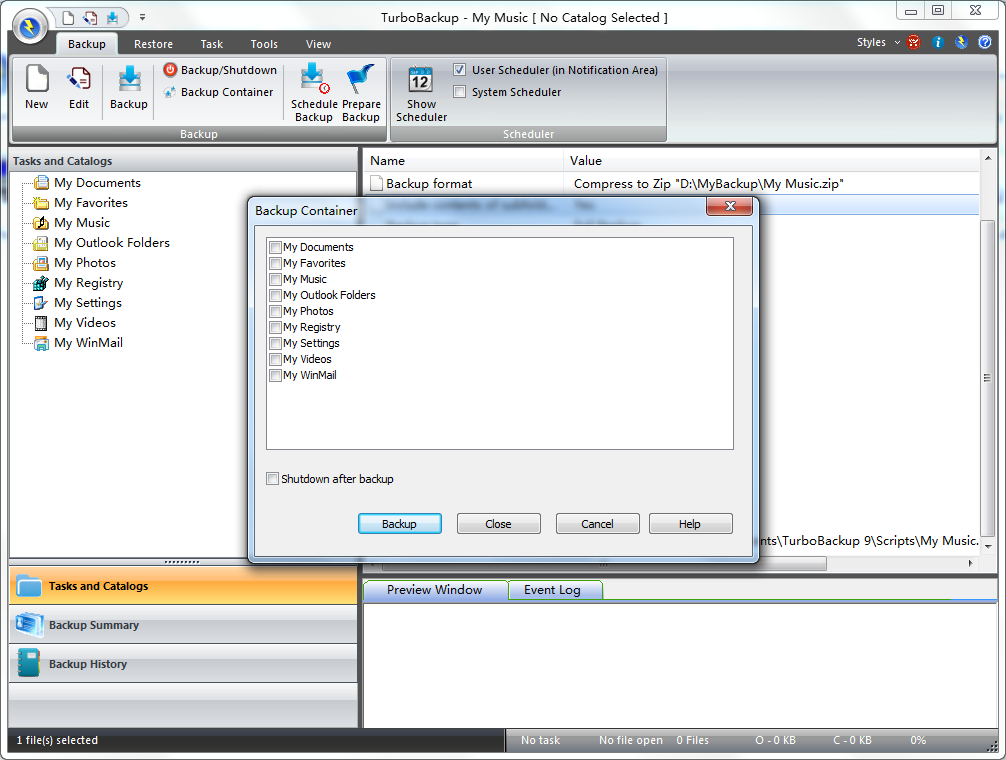Viewport: 1006px width, 760px height.
Task: Select My Photos in Tasks and Catalogs tree
Action: click(85, 262)
